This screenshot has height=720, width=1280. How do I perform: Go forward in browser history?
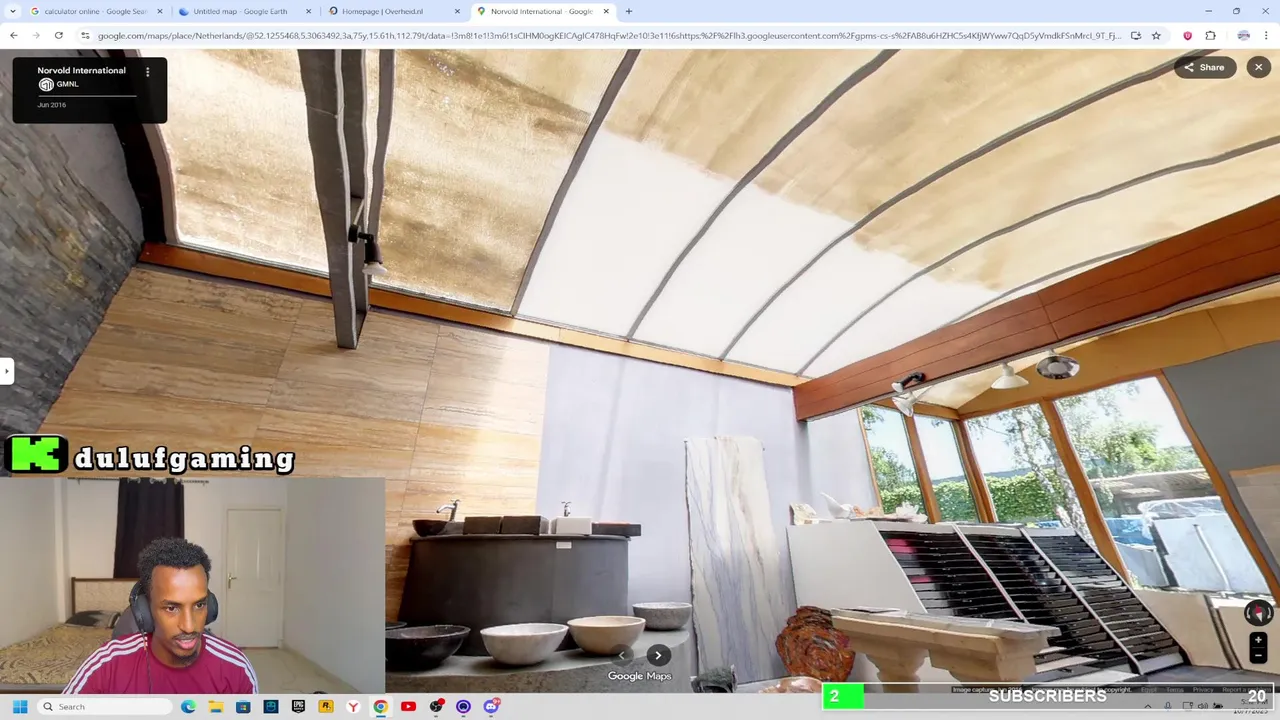(36, 35)
